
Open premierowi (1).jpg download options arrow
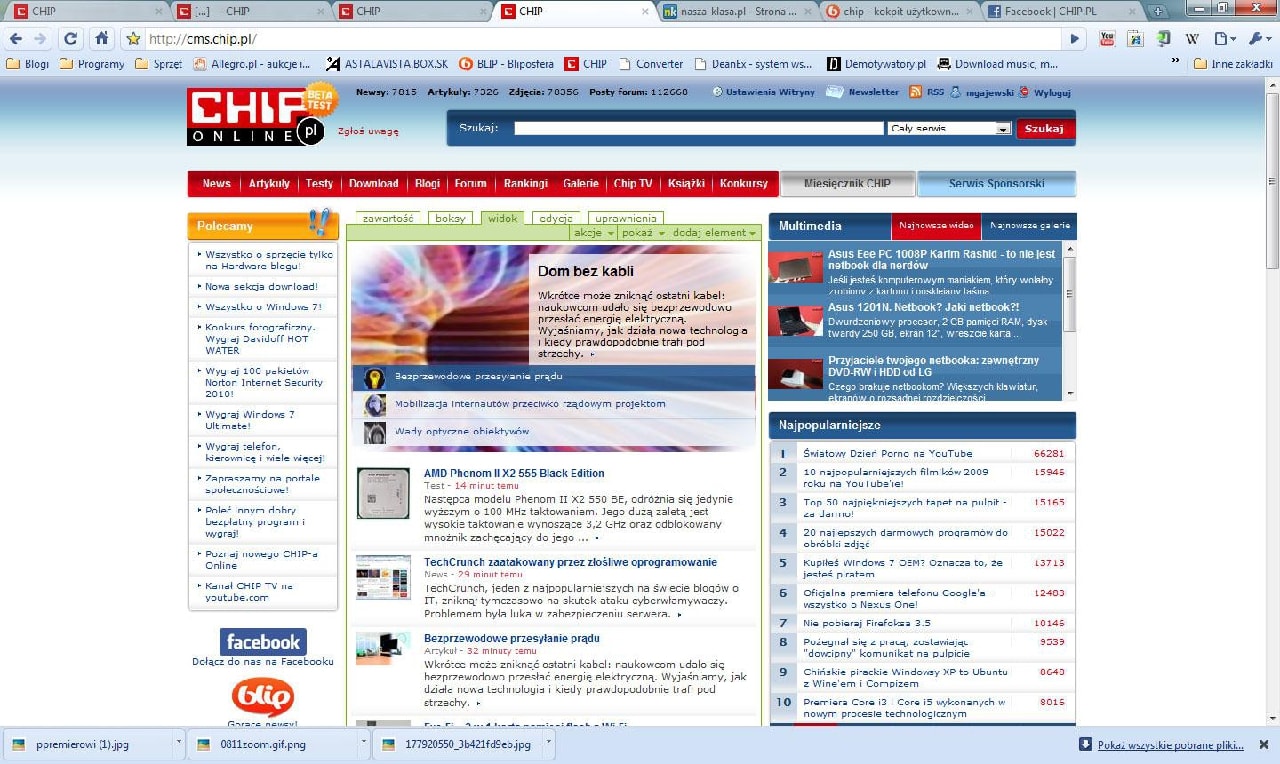pyautogui.click(x=179, y=744)
